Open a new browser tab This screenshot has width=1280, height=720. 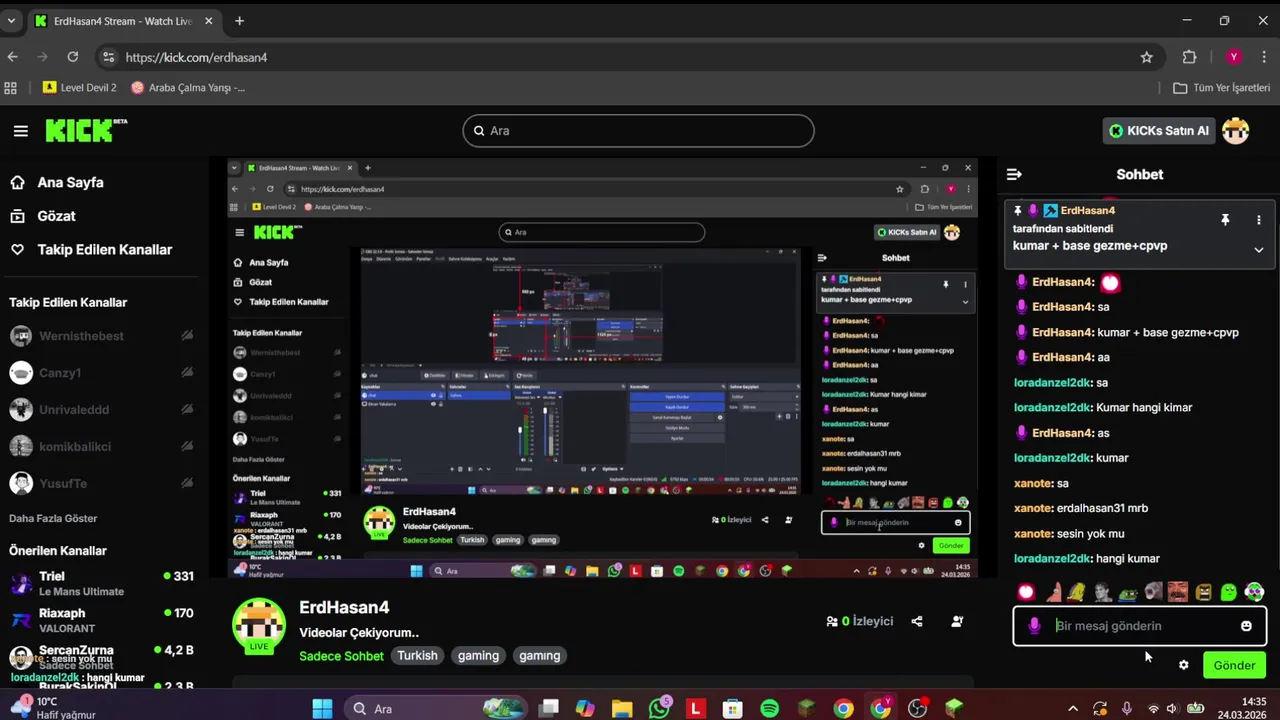tap(239, 21)
